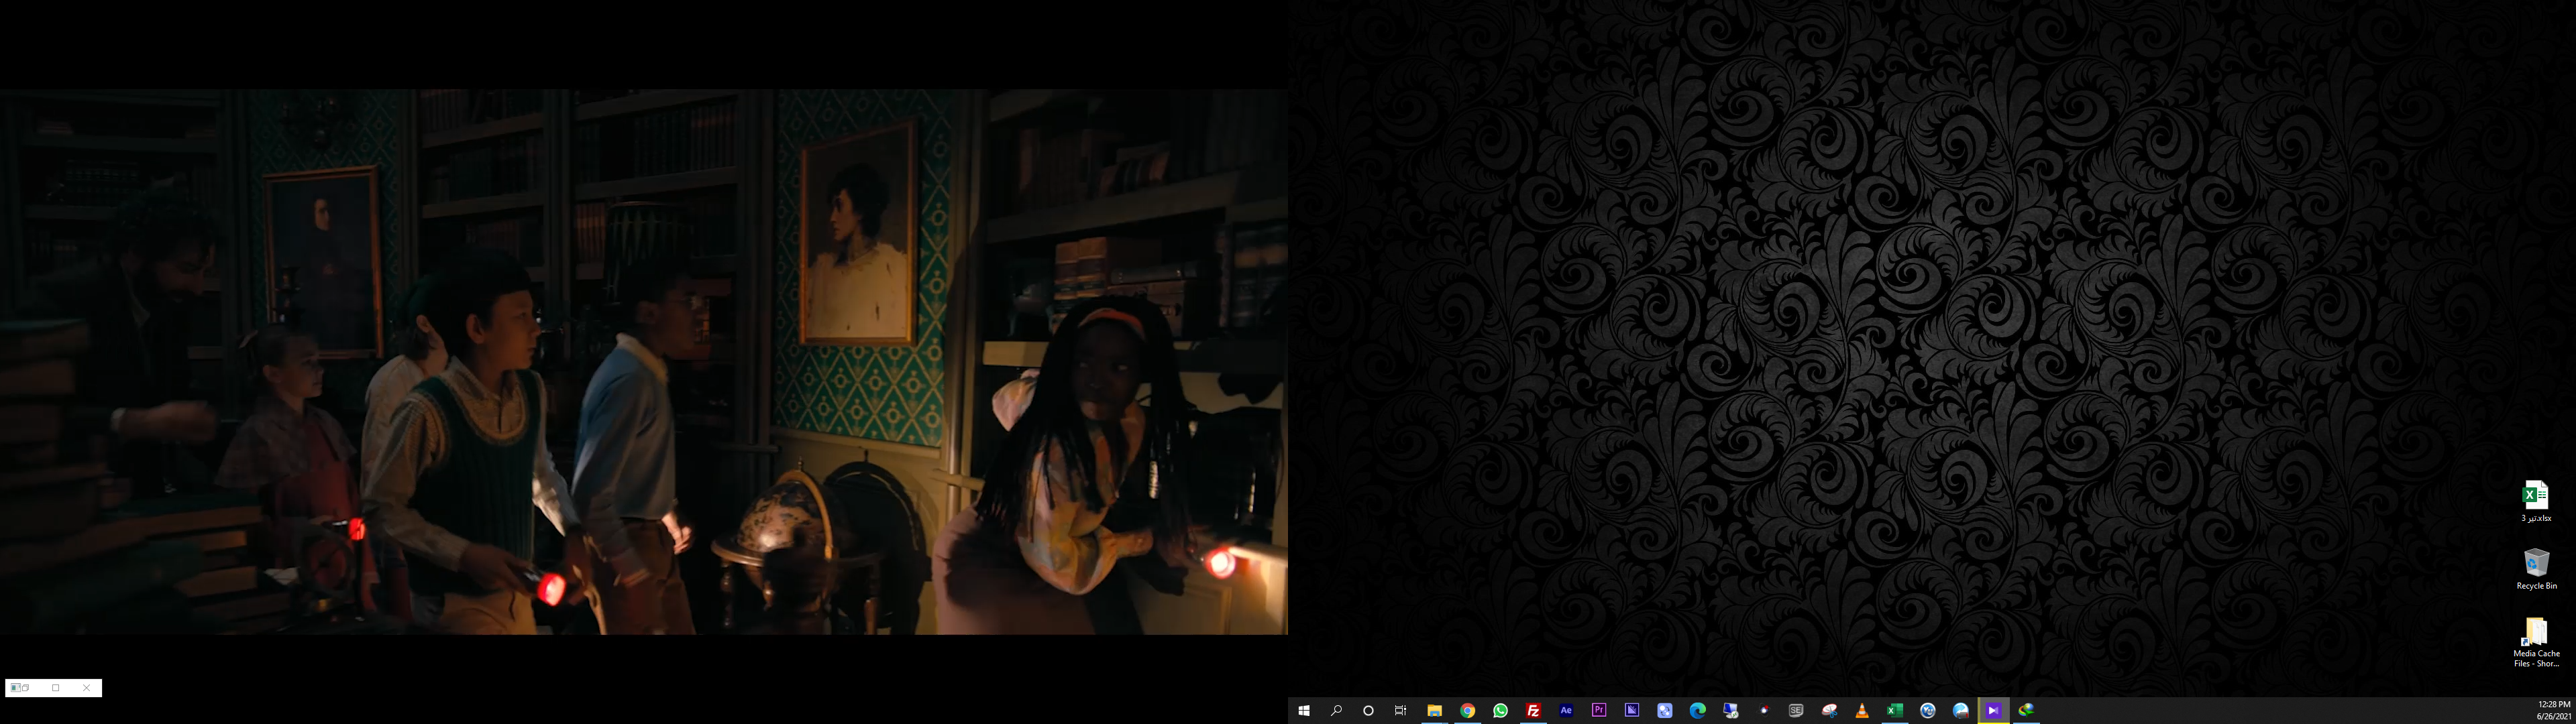
Task: Switch to Excel in the taskbar
Action: tap(1894, 710)
